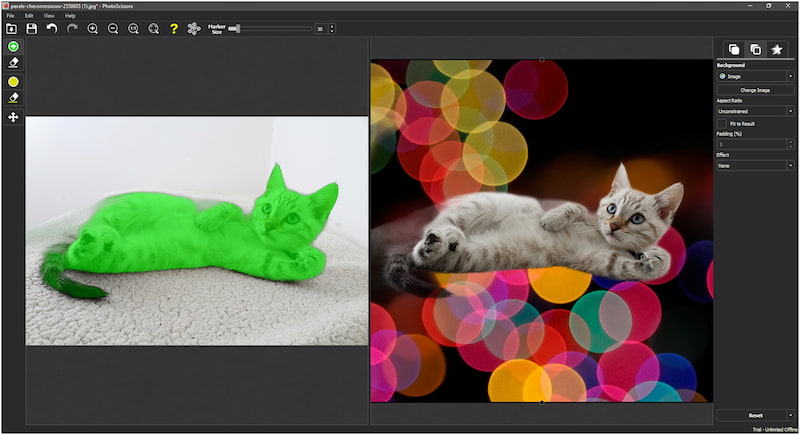
Task: Switch to the star-icon tab
Action: click(x=776, y=49)
